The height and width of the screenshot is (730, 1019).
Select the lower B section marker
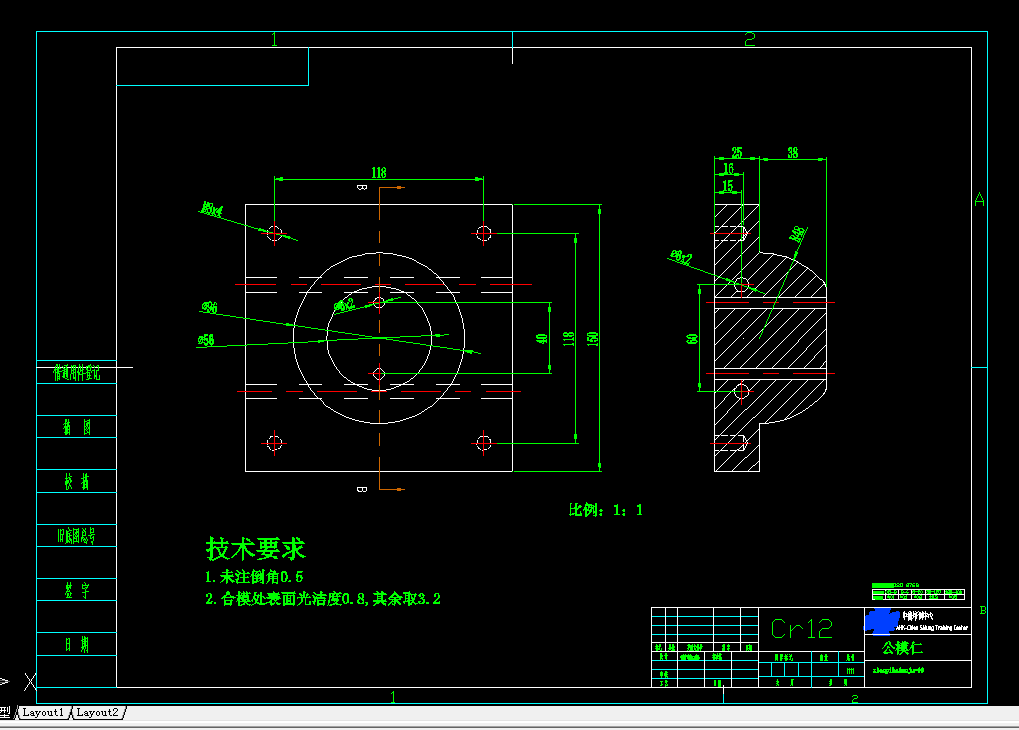pos(362,489)
